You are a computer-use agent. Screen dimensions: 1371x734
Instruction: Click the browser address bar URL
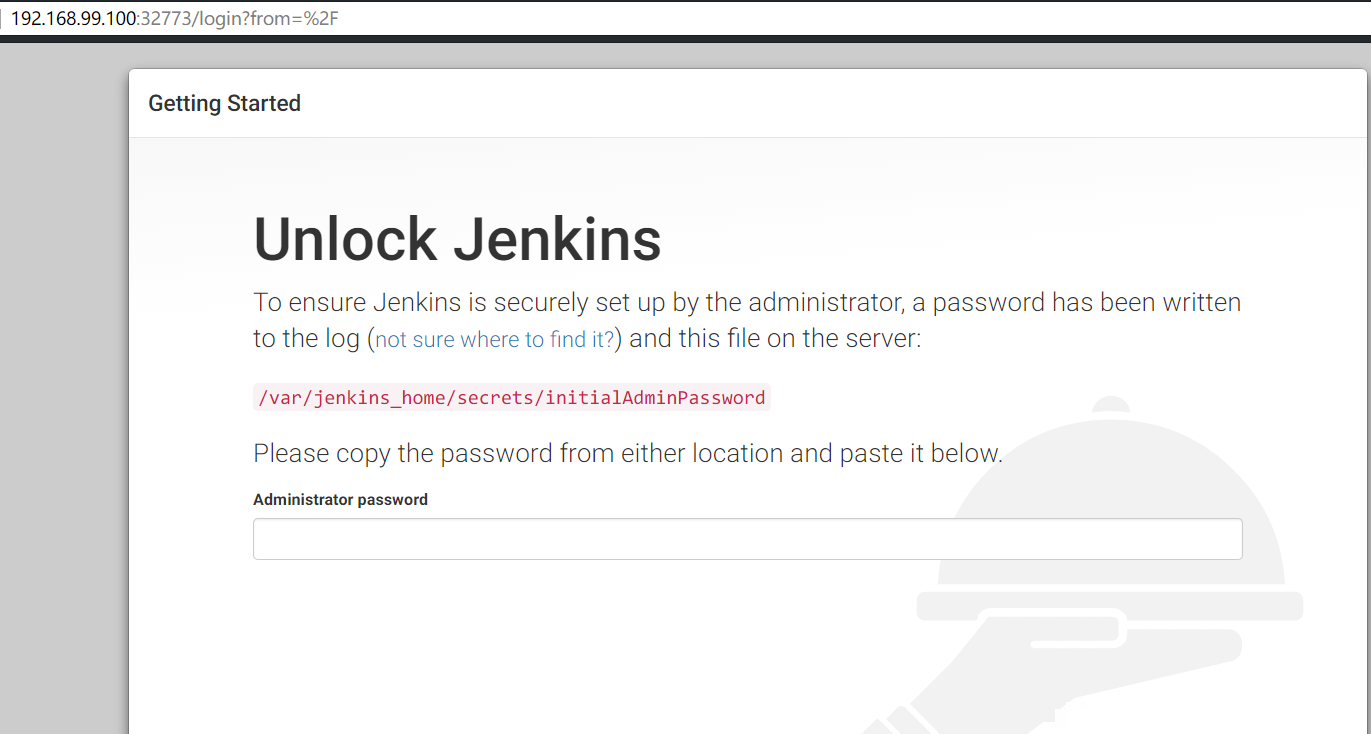click(x=175, y=18)
